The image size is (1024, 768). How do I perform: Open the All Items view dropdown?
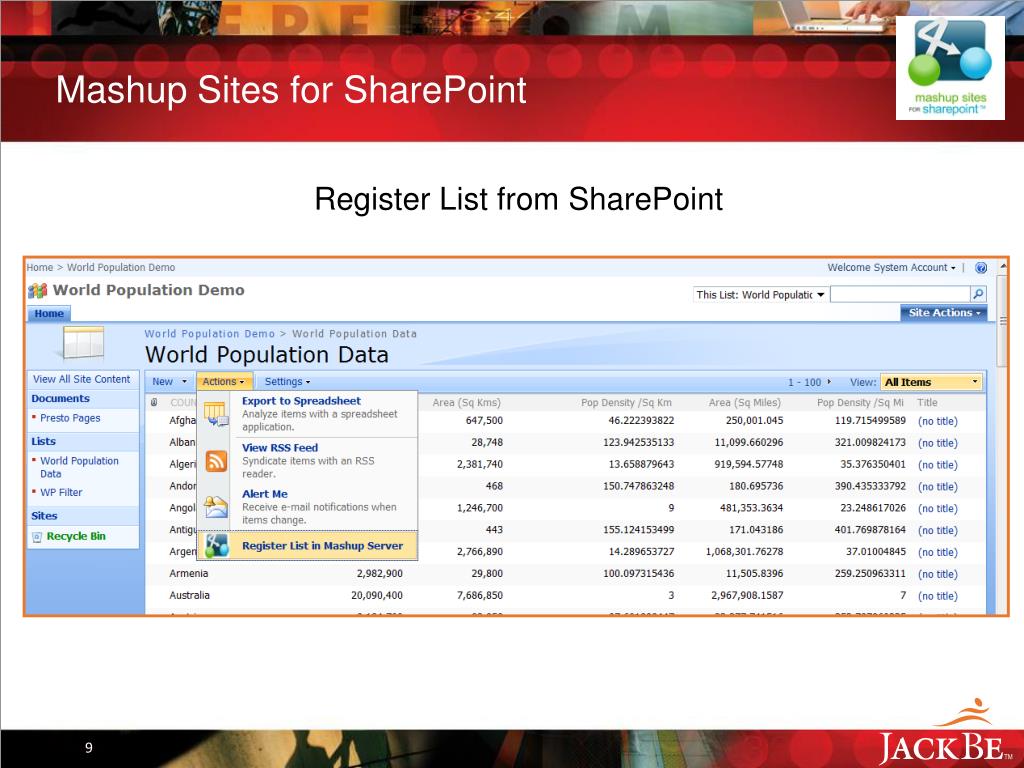tap(931, 382)
